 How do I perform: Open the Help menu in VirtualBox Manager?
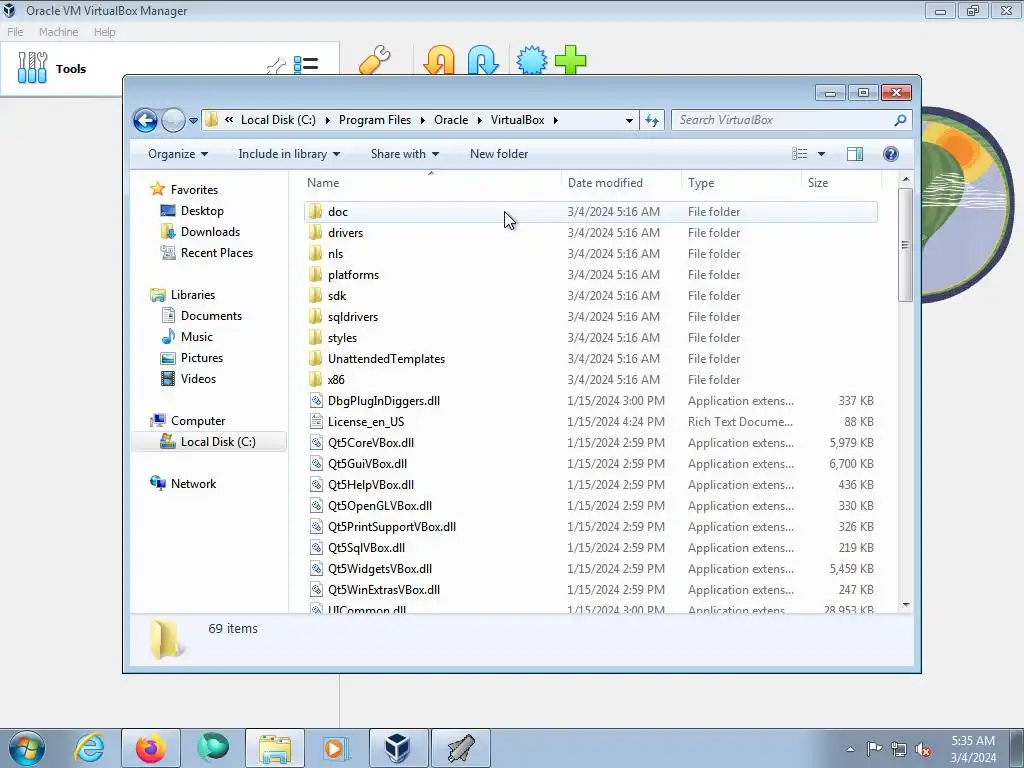click(x=104, y=32)
